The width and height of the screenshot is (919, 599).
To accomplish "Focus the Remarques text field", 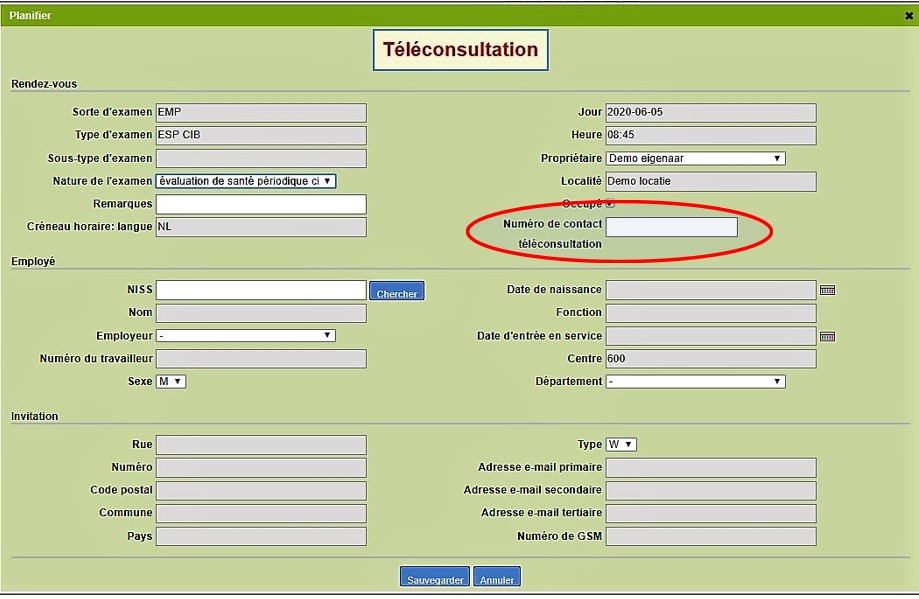I will [x=261, y=204].
